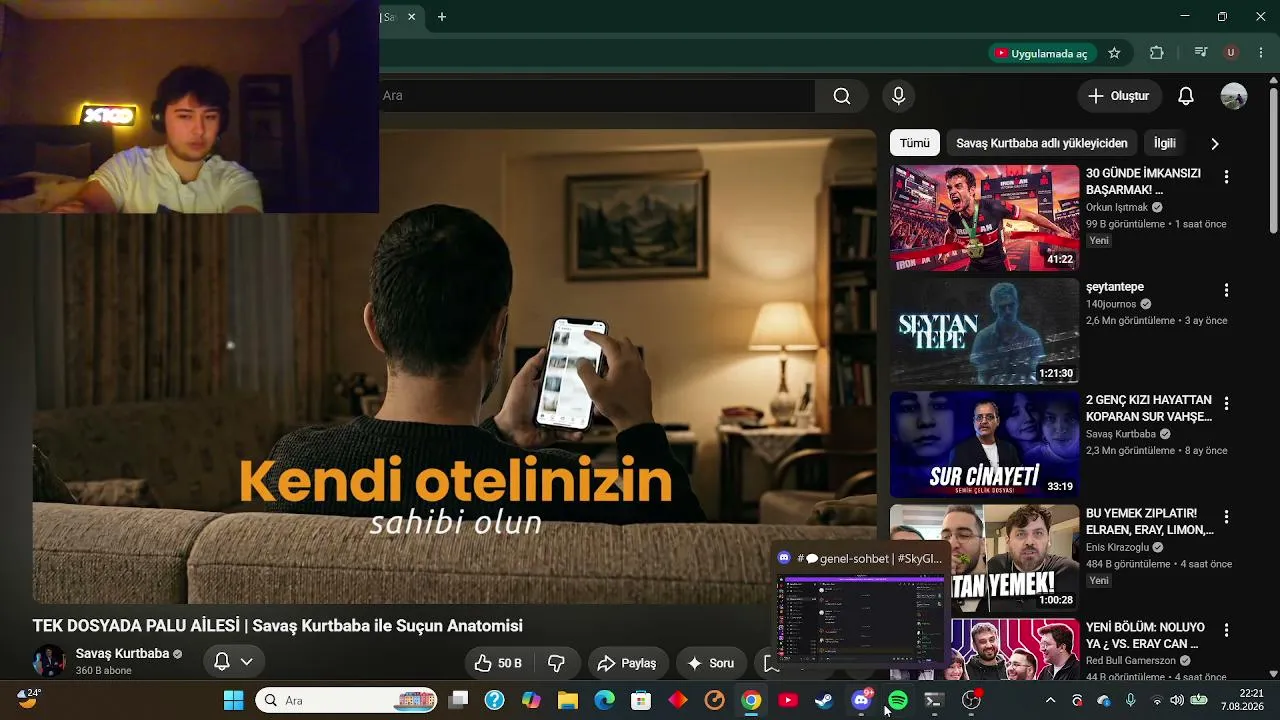The image size is (1280, 720).
Task: Open new Chrome tab with plus icon
Action: pos(442,17)
